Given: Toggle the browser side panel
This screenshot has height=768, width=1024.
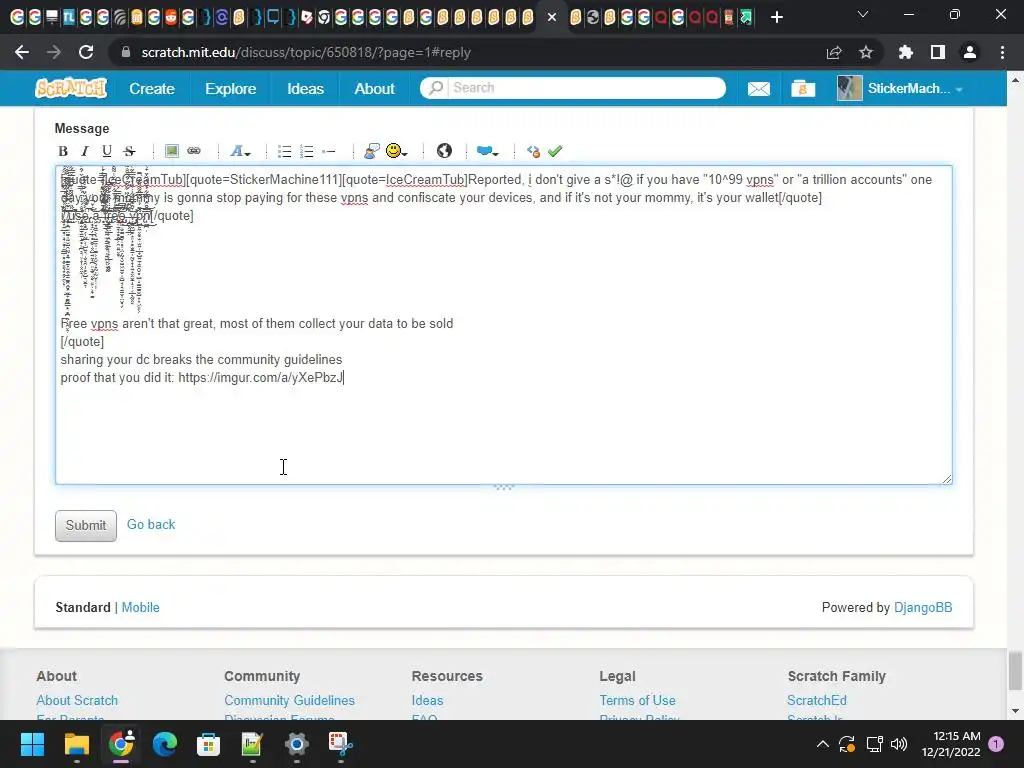Looking at the screenshot, I should 938,52.
